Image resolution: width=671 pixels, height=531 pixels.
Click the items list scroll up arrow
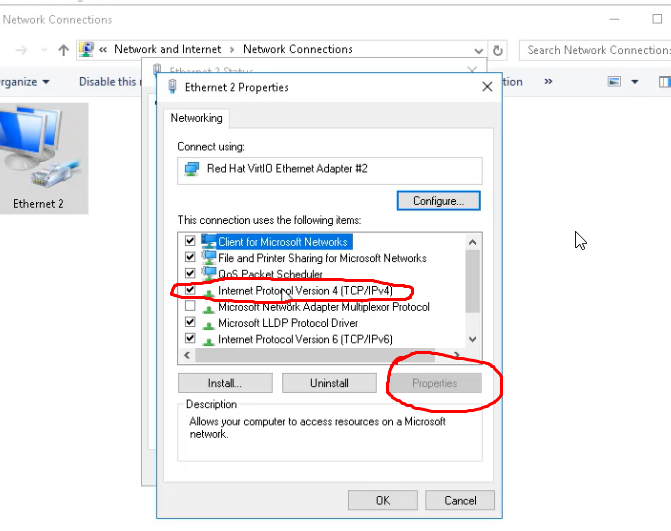pyautogui.click(x=472, y=242)
